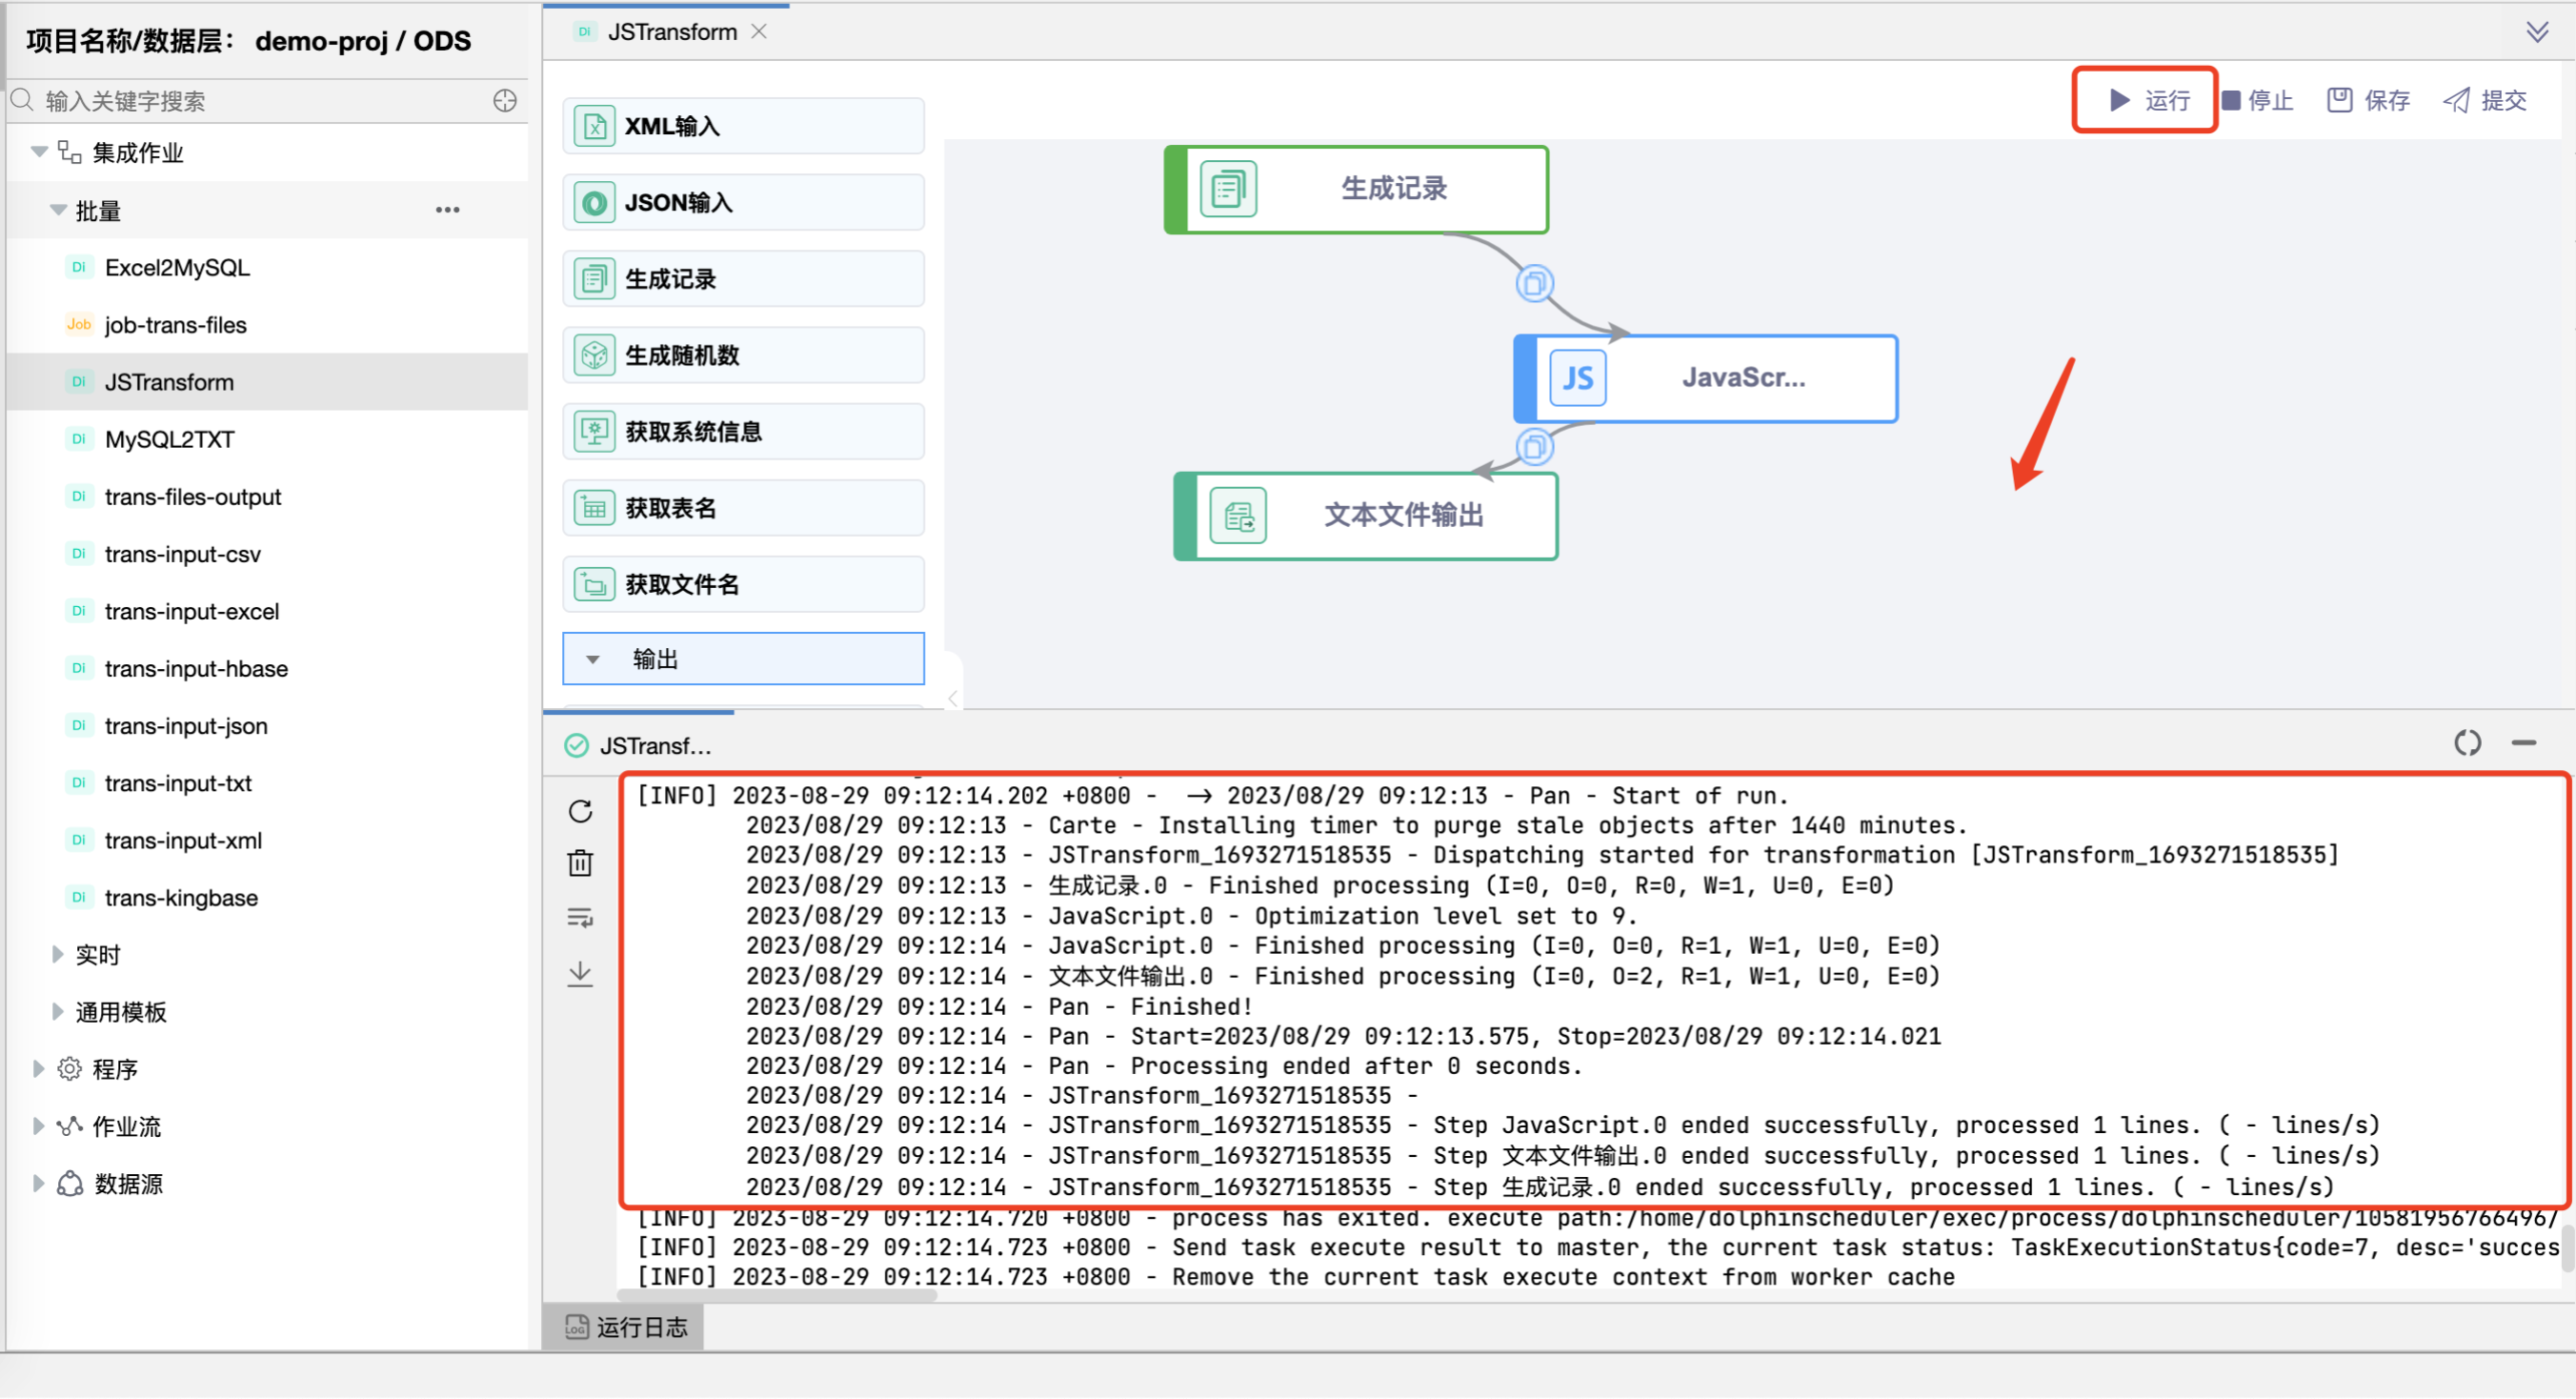Image resolution: width=2576 pixels, height=1399 pixels.
Task: Collapse the 集成作业 tree node
Action: [39, 152]
